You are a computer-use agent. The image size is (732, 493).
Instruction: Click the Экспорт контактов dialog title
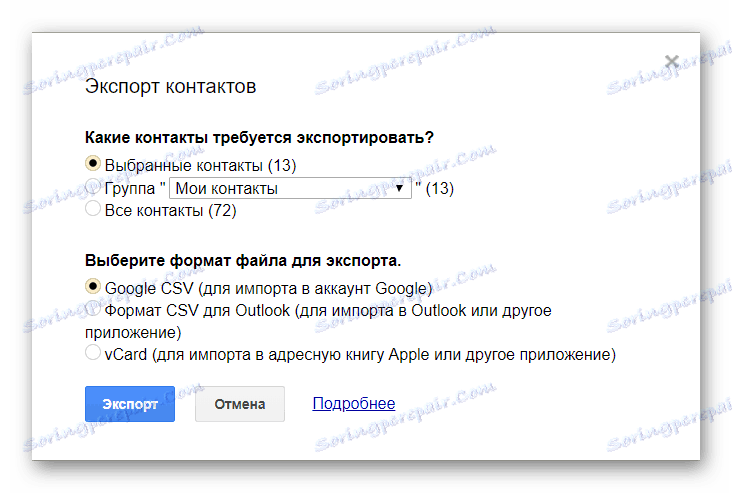click(x=170, y=86)
